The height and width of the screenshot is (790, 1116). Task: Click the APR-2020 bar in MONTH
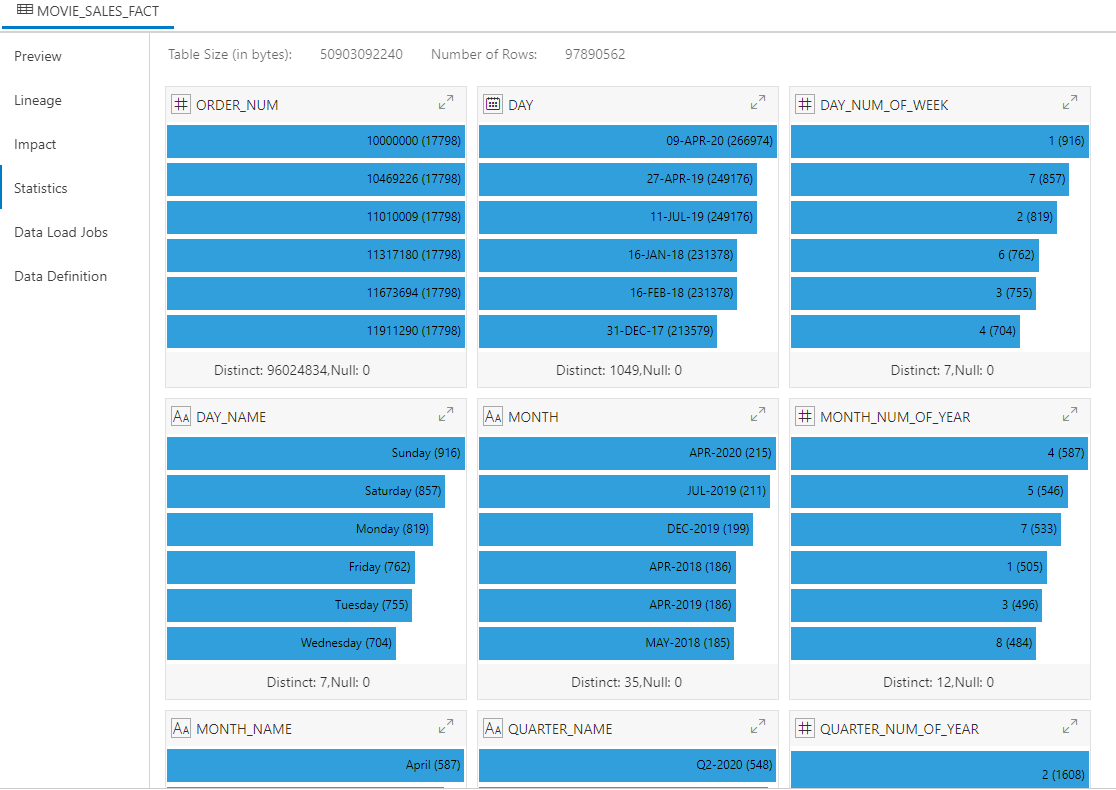point(627,453)
